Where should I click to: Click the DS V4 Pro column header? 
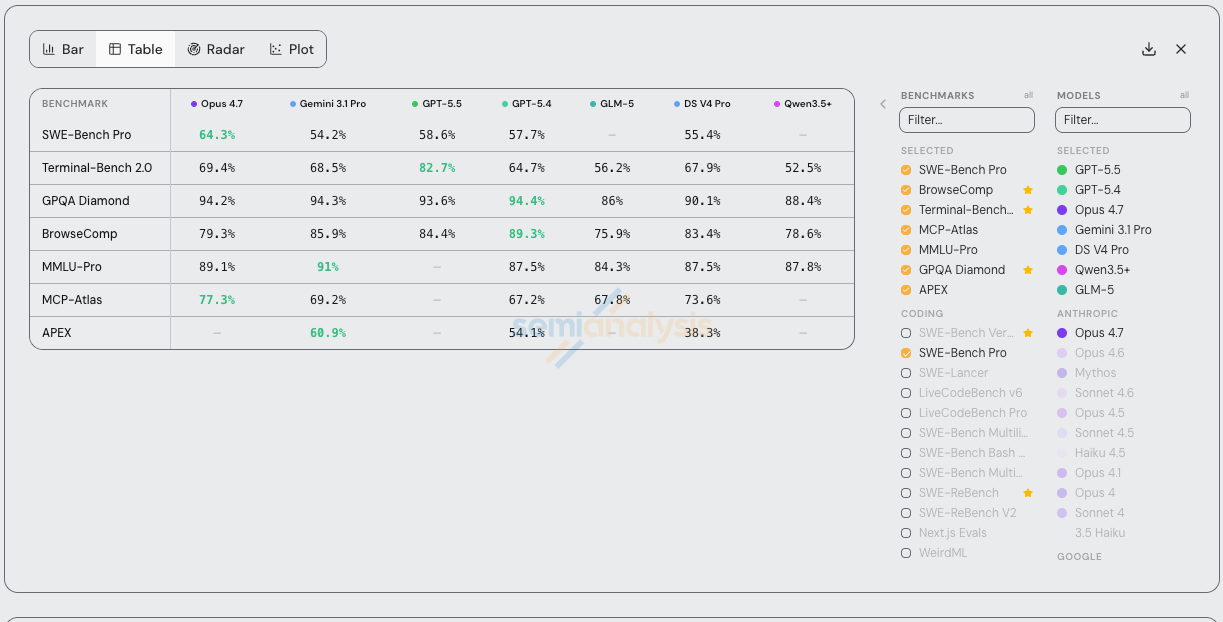click(x=702, y=104)
